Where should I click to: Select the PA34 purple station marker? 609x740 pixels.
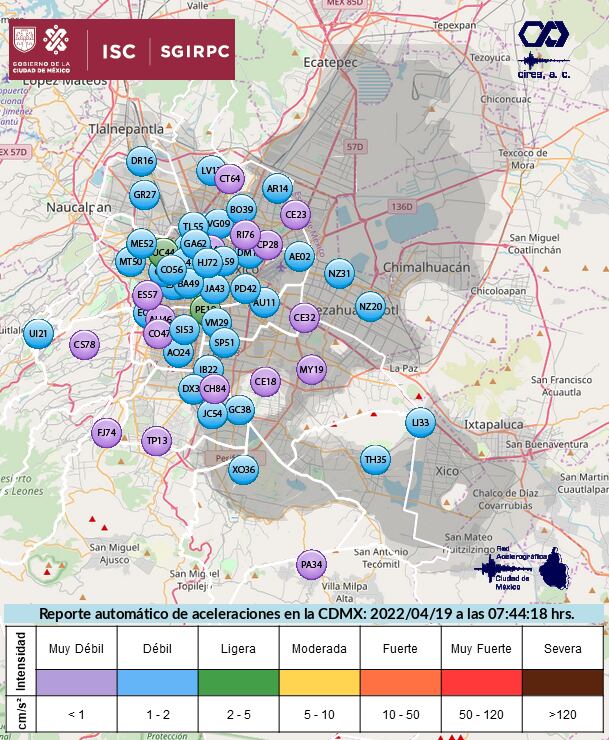point(312,565)
